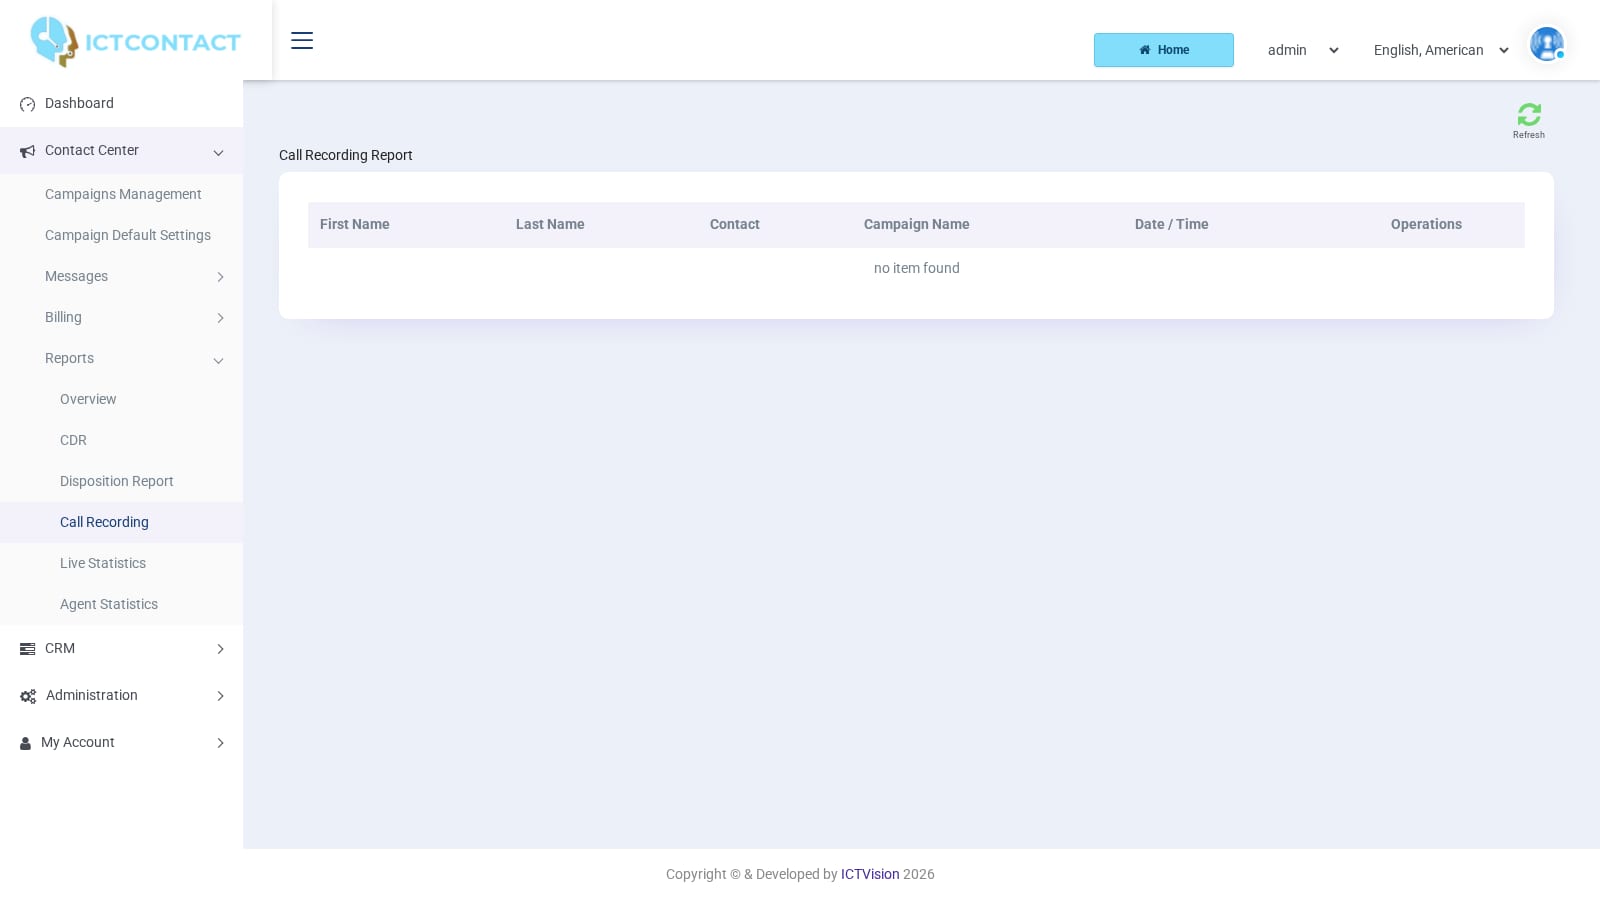Click the green Refresh icon
This screenshot has height=900, width=1600.
pos(1529,114)
